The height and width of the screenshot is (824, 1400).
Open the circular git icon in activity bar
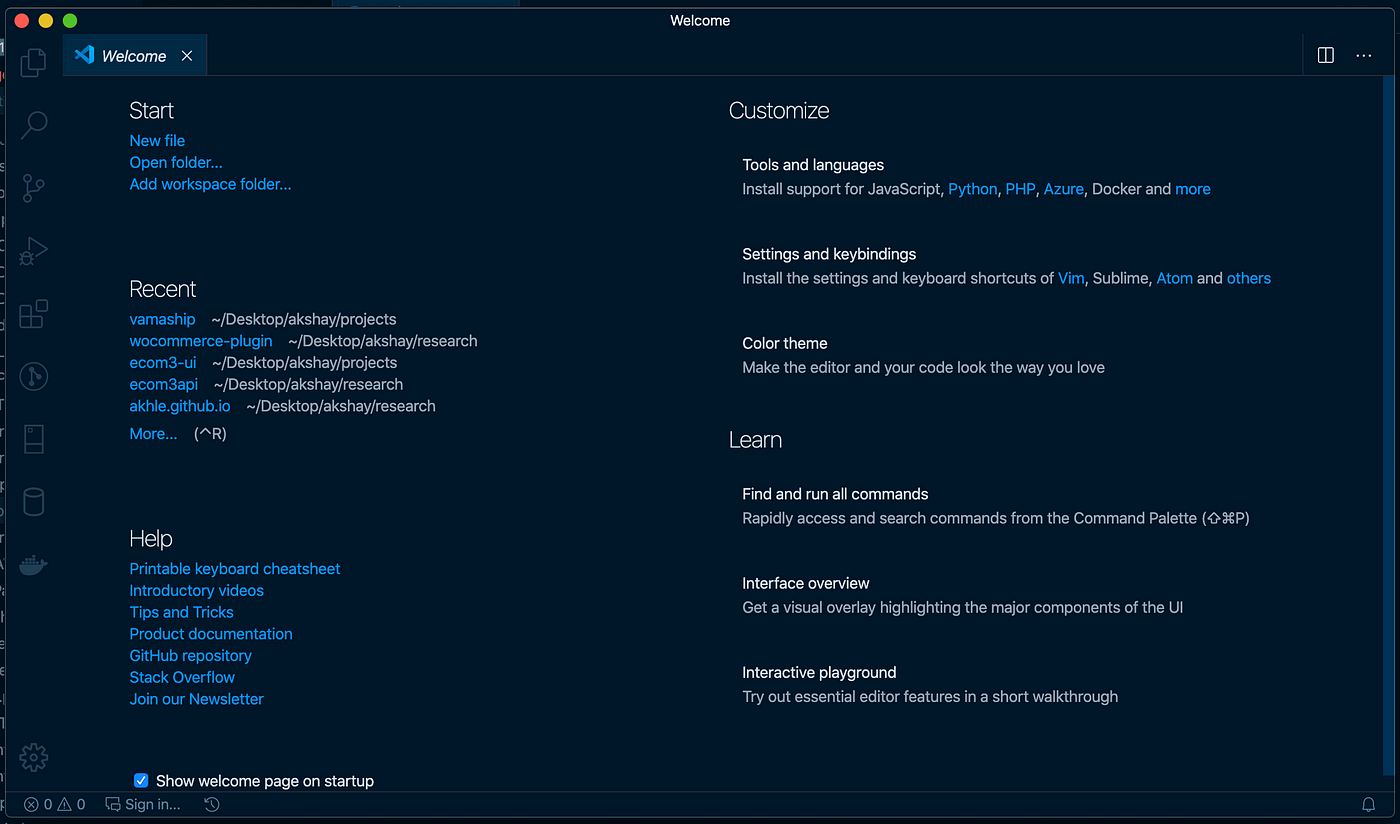point(33,376)
